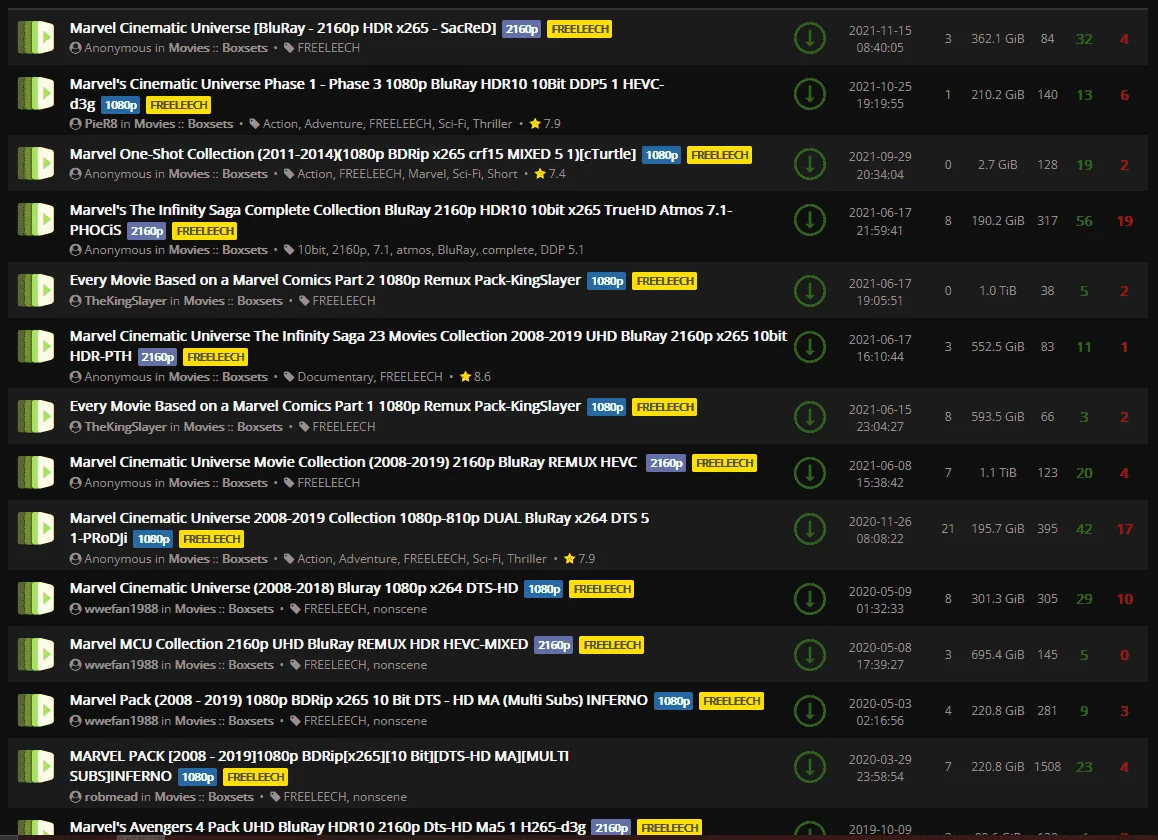This screenshot has height=840, width=1158.
Task: Click 2160p badge on SacReD torrent
Action: [x=521, y=29]
